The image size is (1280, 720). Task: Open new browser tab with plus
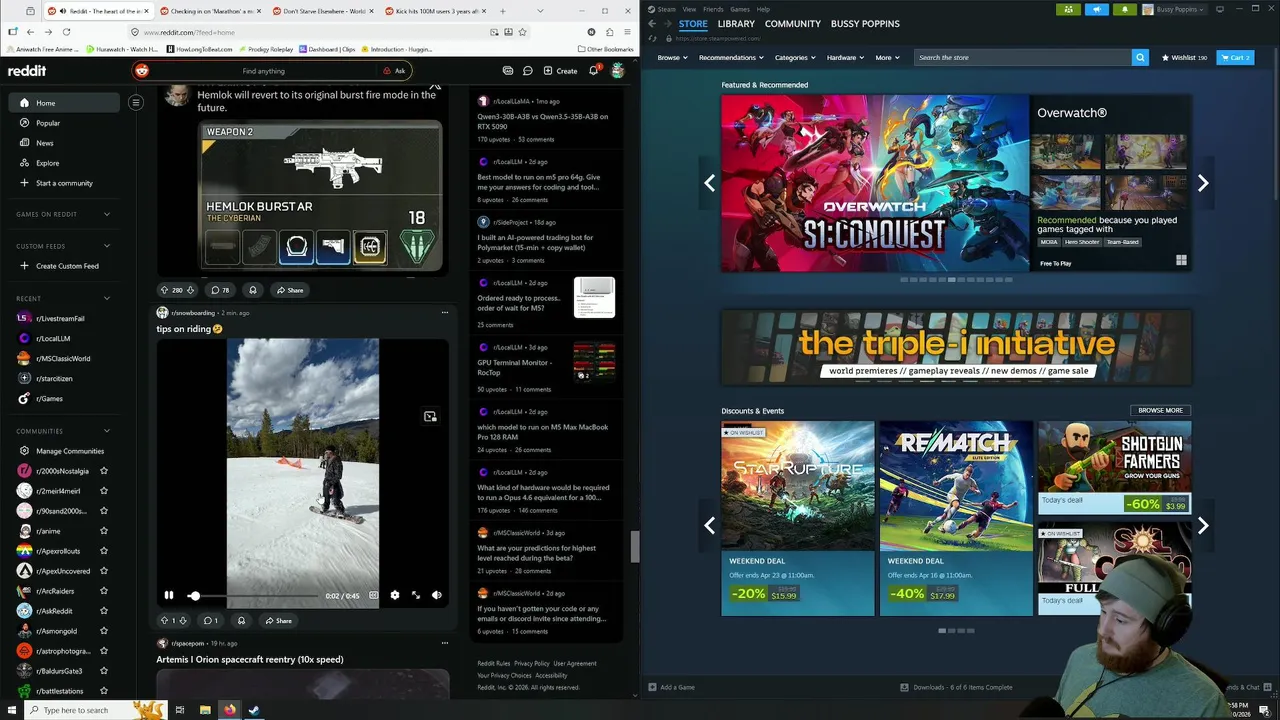tap(503, 11)
